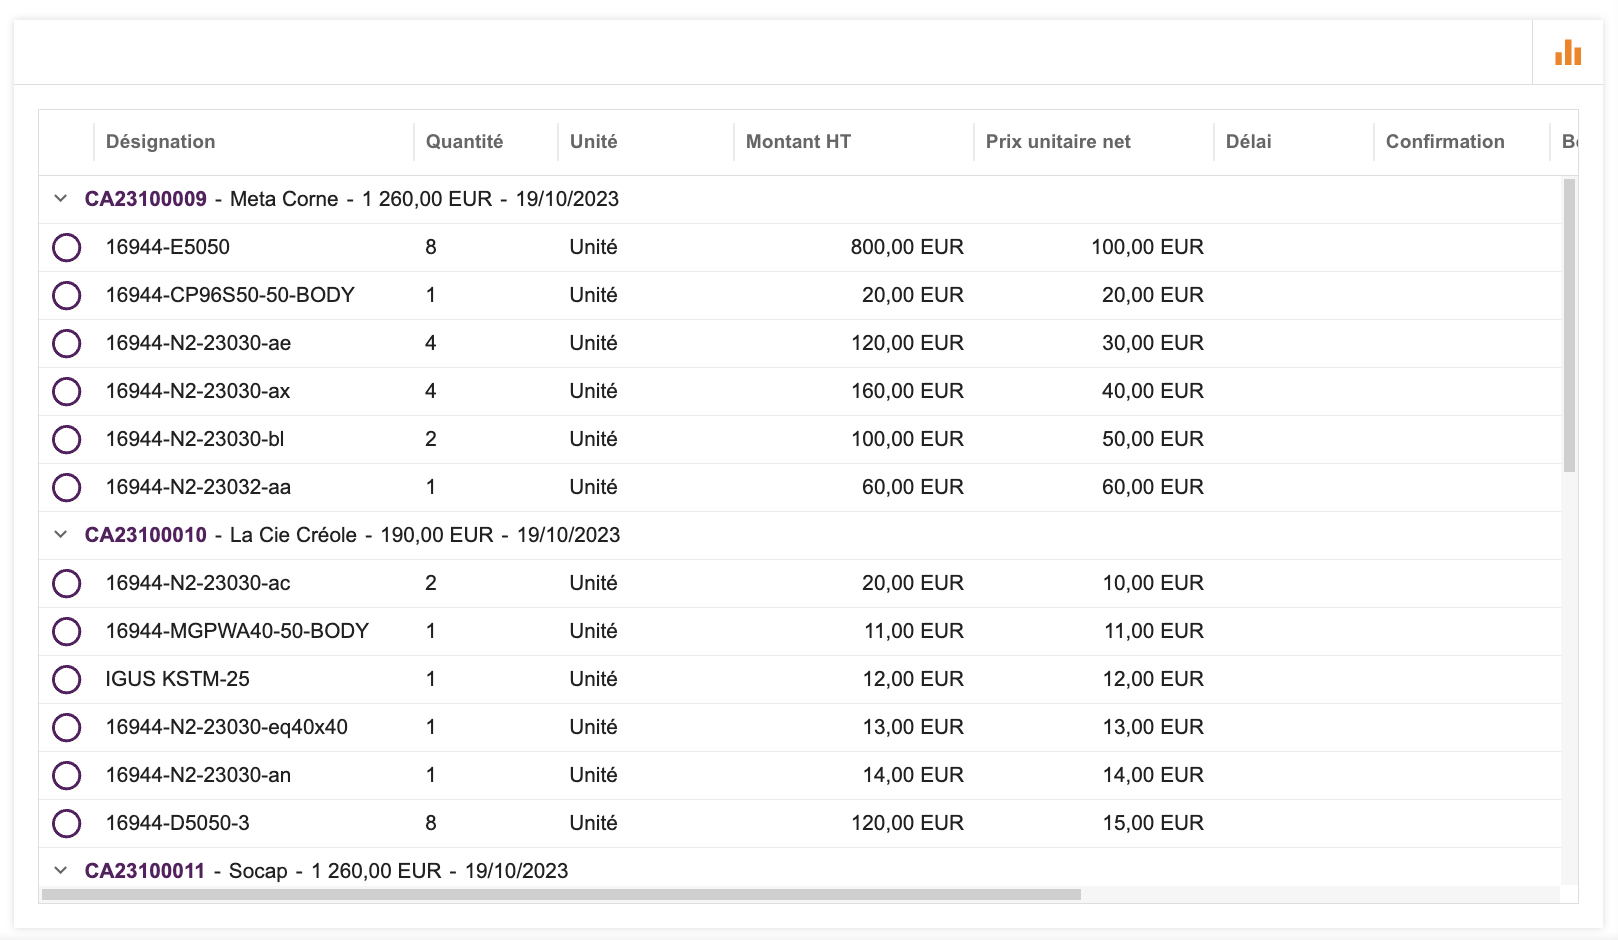
Task: Sort by the Désignation column header
Action: coord(161,142)
